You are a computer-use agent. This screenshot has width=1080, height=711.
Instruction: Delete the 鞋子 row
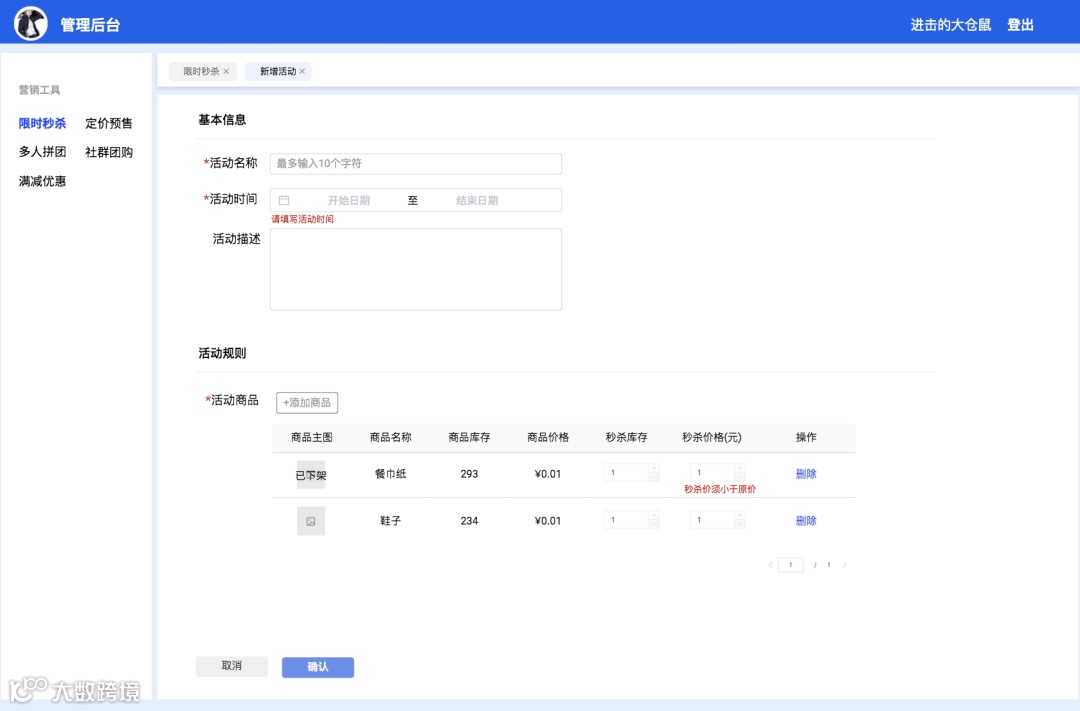(x=806, y=521)
